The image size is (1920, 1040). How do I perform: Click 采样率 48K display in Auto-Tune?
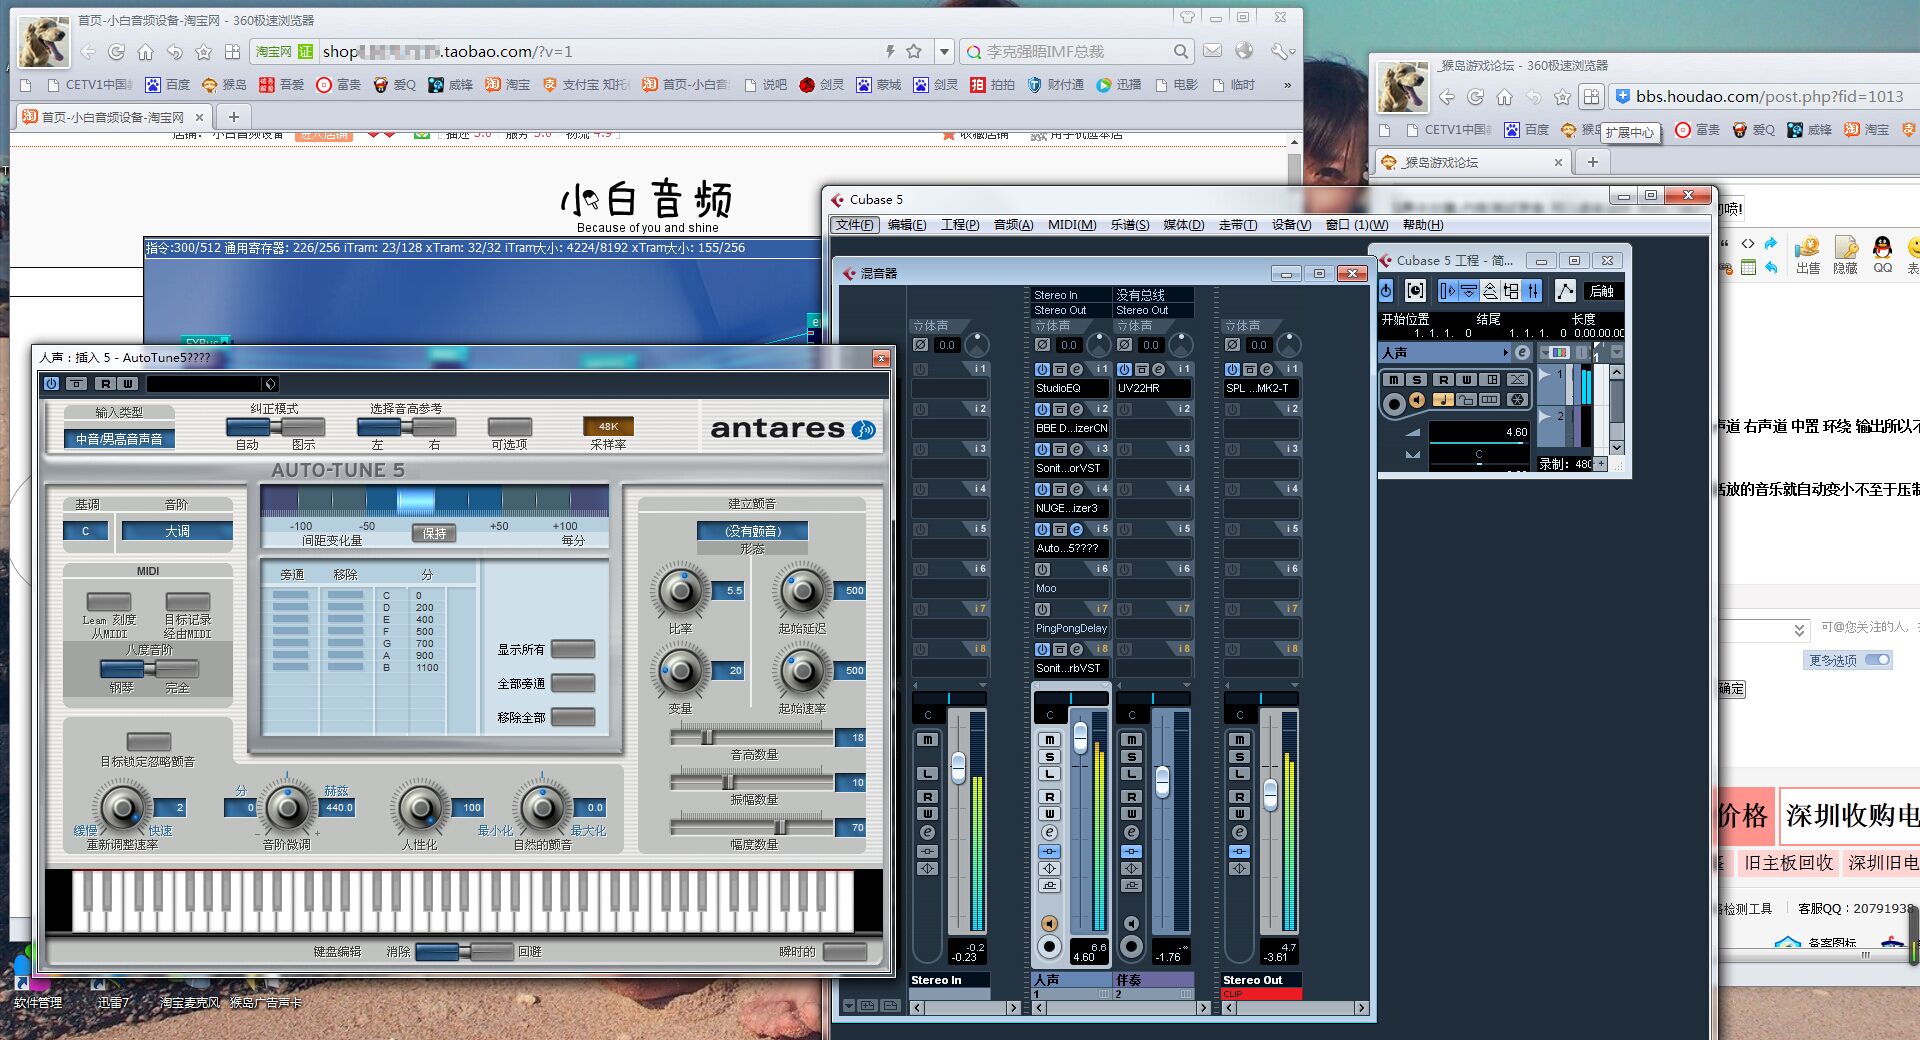tap(608, 426)
